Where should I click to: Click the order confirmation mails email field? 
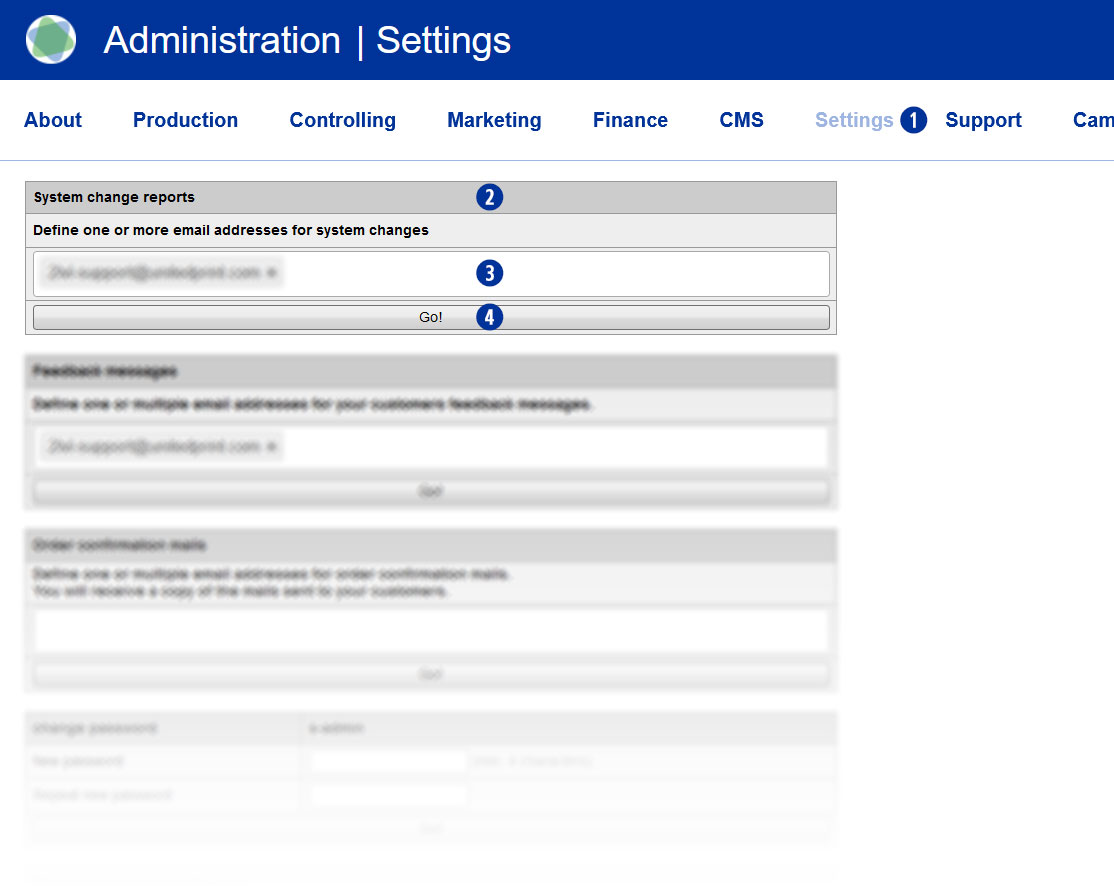tap(430, 631)
